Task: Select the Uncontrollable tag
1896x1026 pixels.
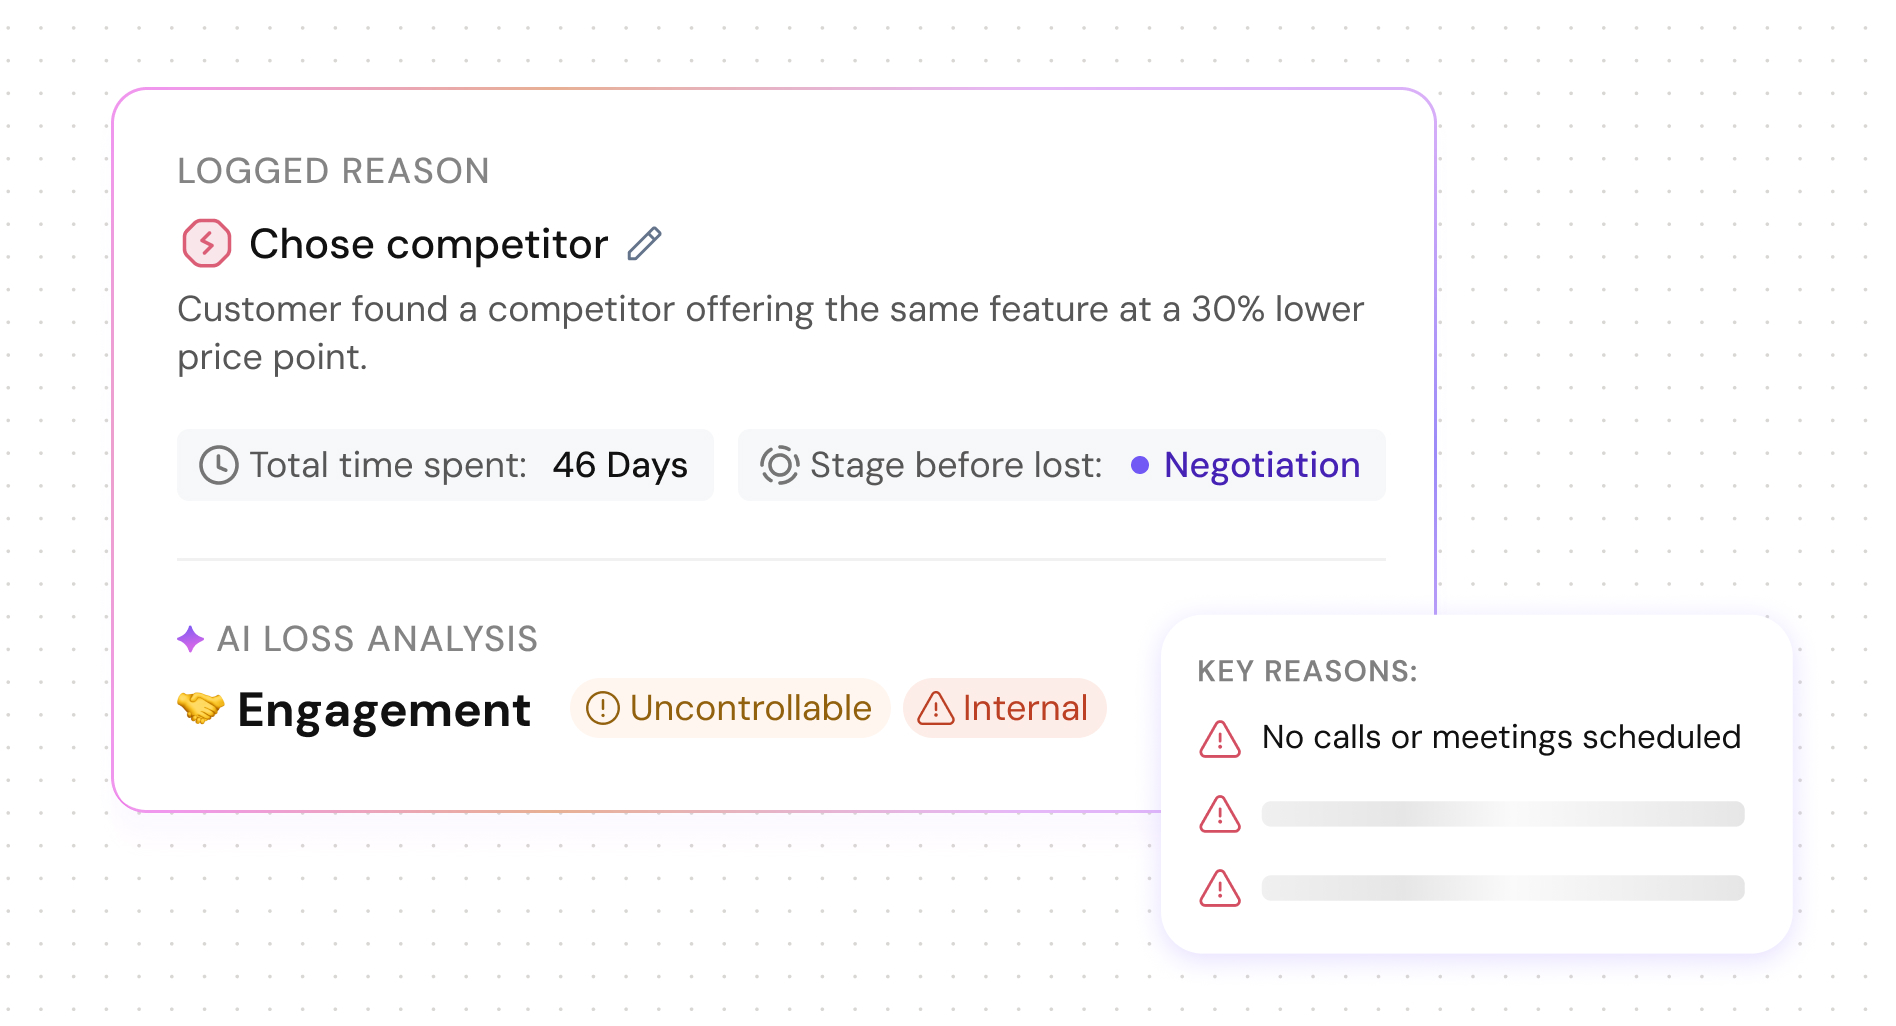Action: pos(730,708)
